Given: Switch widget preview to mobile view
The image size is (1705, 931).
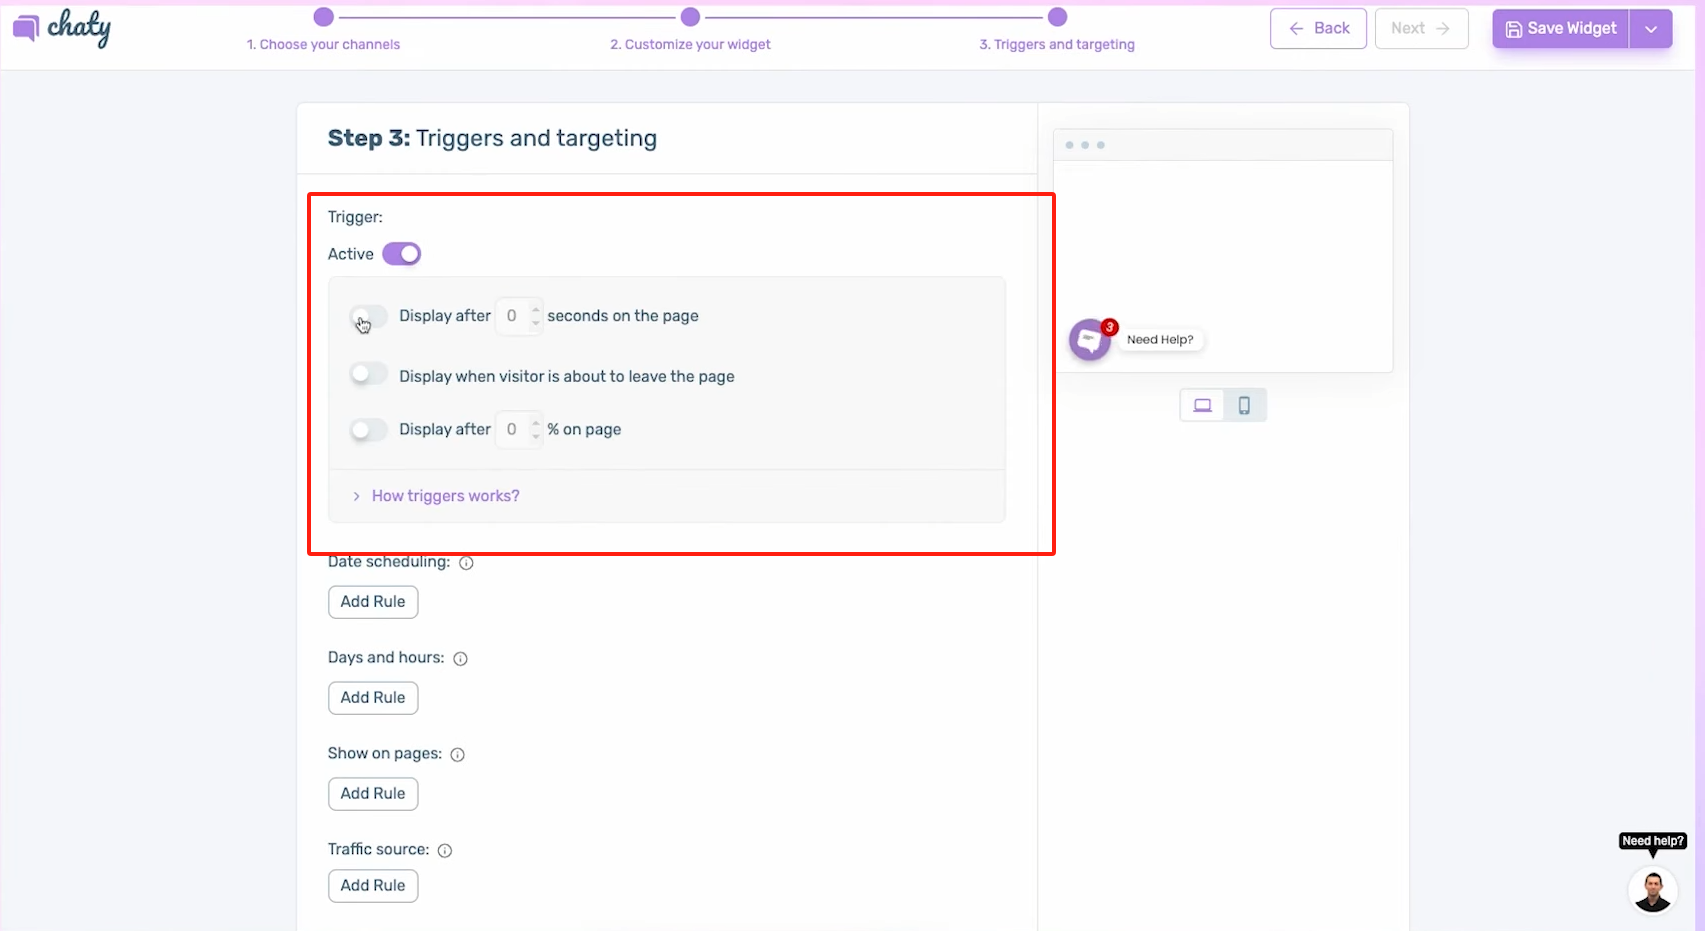Looking at the screenshot, I should 1243,405.
